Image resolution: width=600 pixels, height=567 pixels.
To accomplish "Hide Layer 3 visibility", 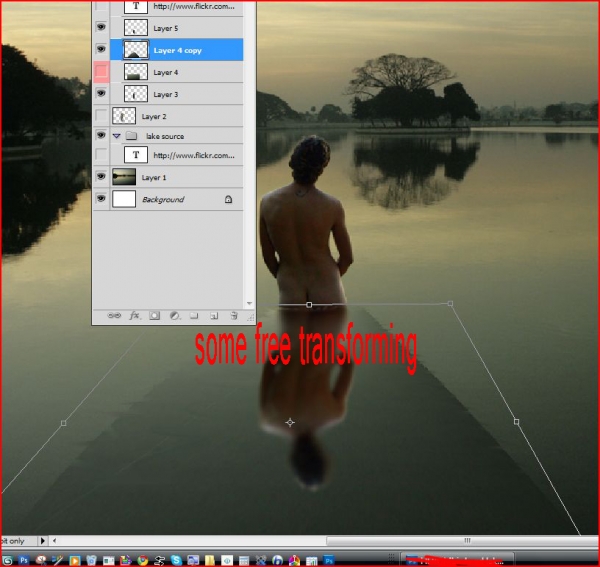I will coord(101,93).
